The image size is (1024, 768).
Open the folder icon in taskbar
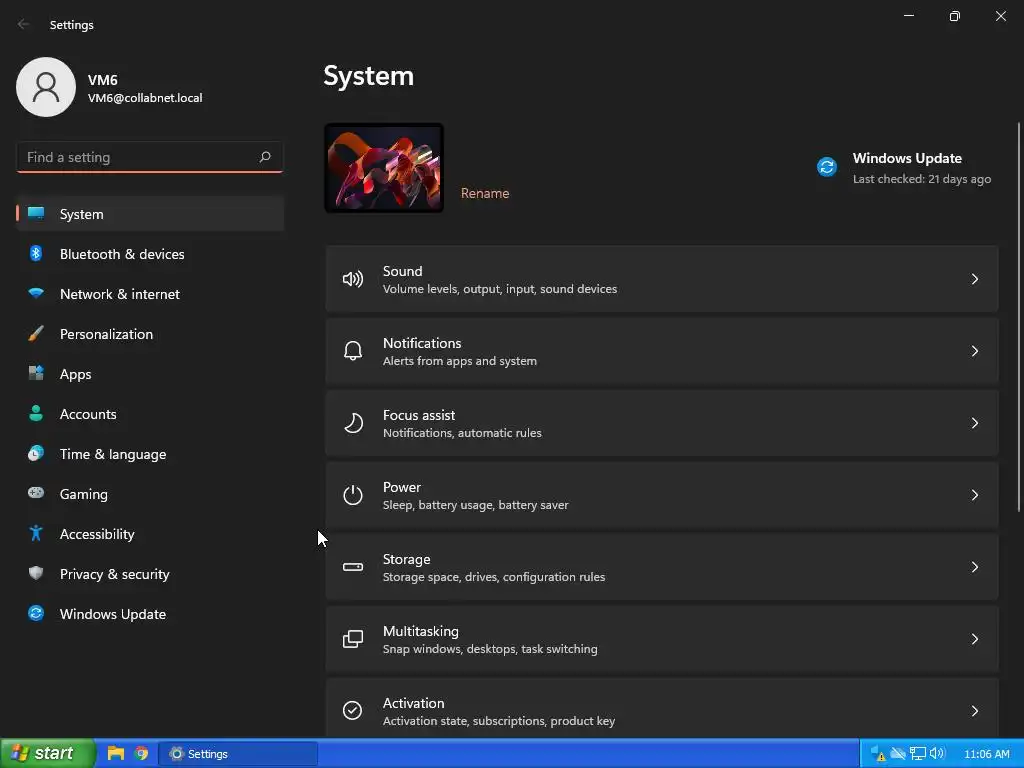pyautogui.click(x=116, y=753)
